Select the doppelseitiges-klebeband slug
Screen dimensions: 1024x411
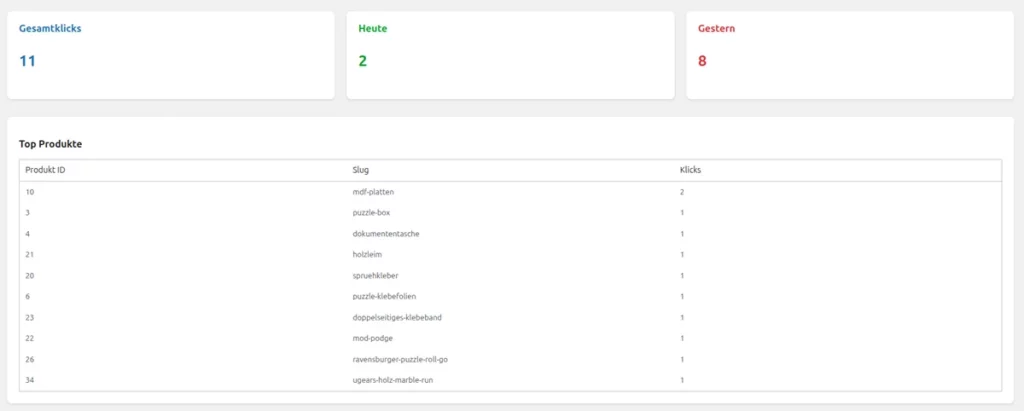click(397, 317)
